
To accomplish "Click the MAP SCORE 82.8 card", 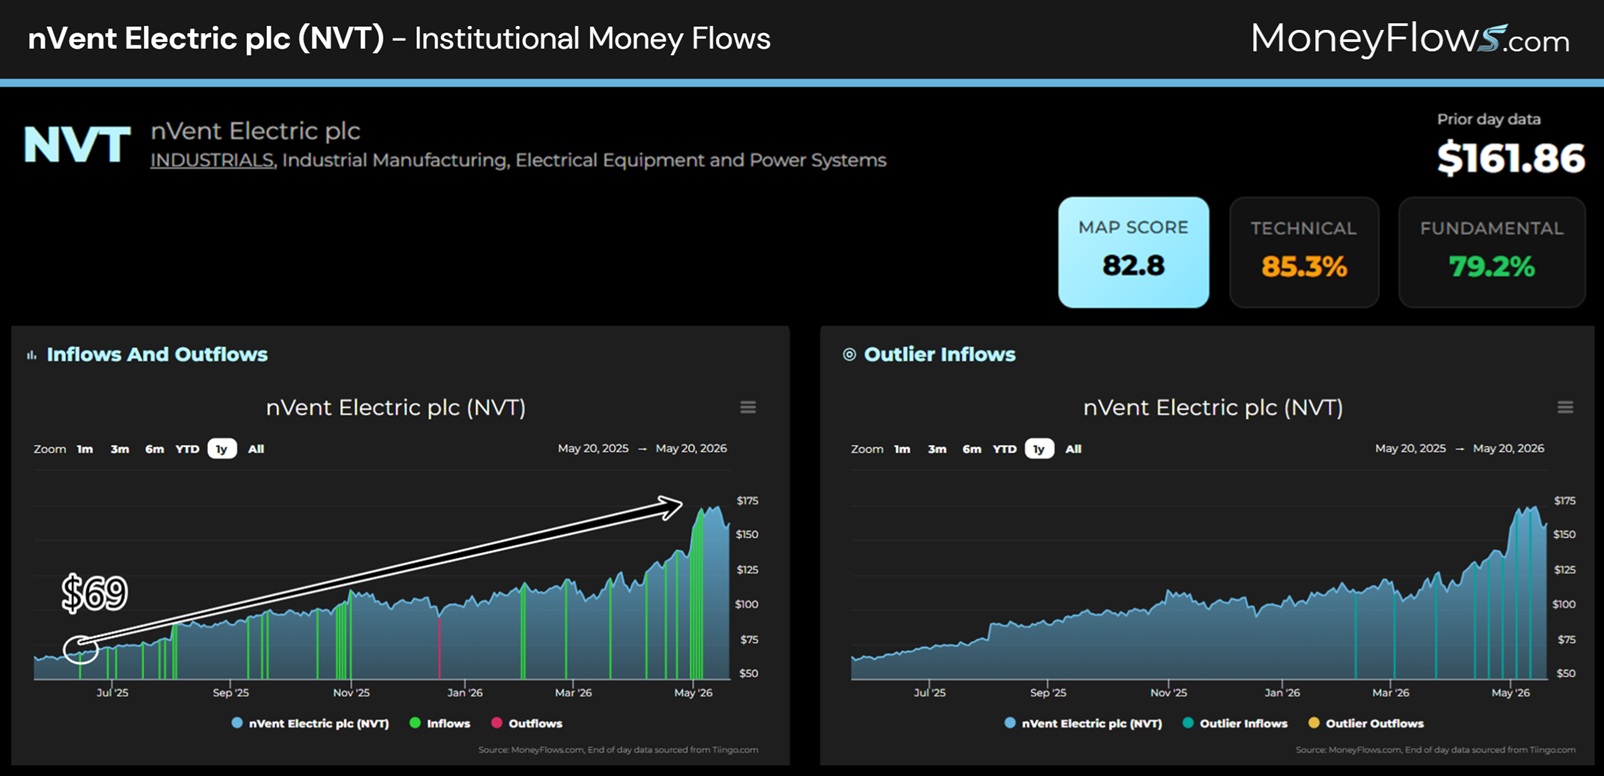I will 1134,252.
